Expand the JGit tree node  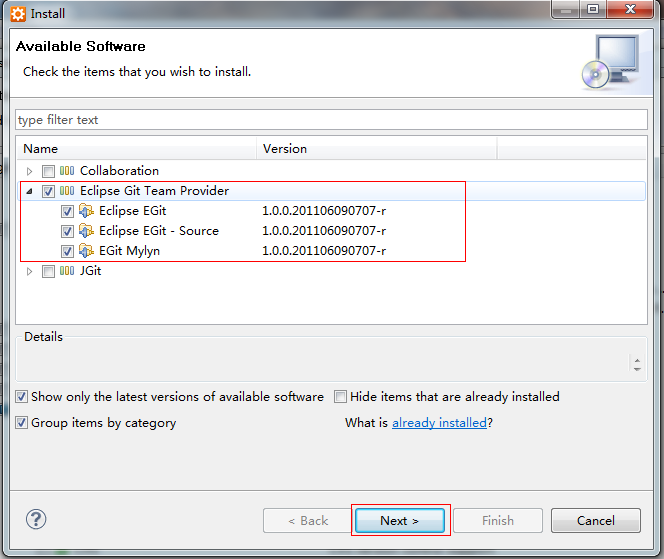[29, 271]
